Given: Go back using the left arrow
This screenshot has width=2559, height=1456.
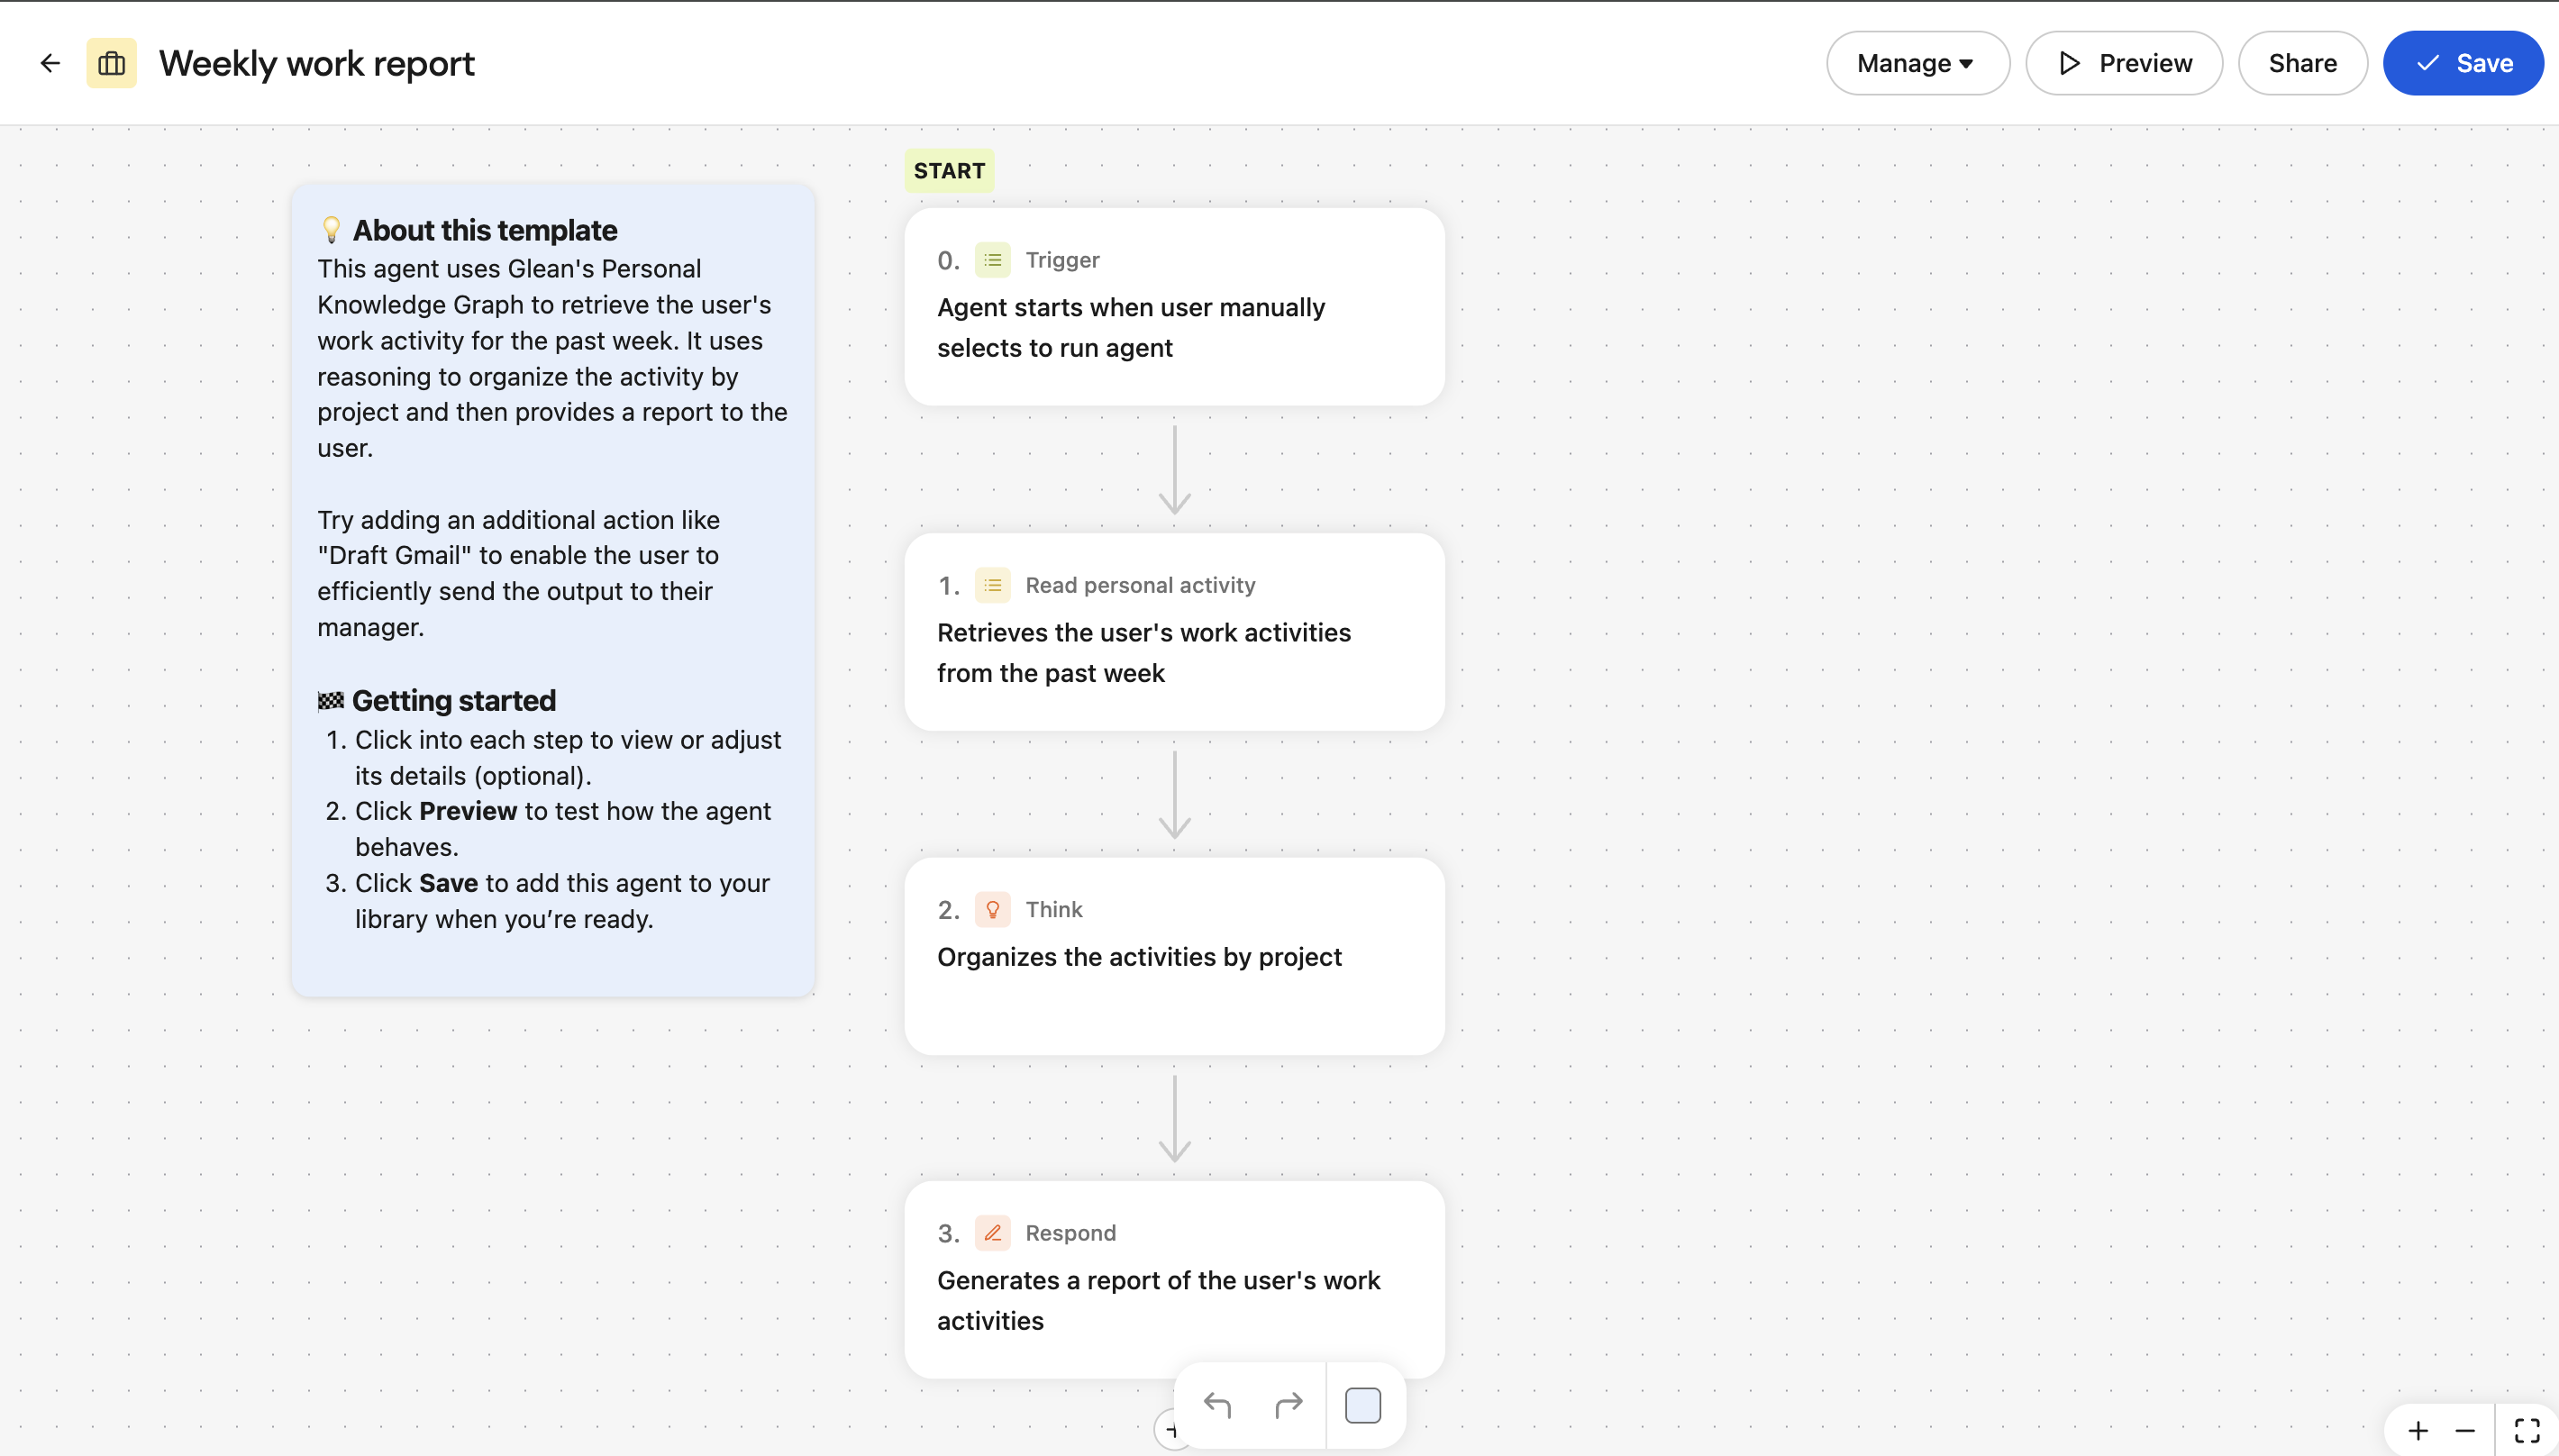Looking at the screenshot, I should click(50, 63).
